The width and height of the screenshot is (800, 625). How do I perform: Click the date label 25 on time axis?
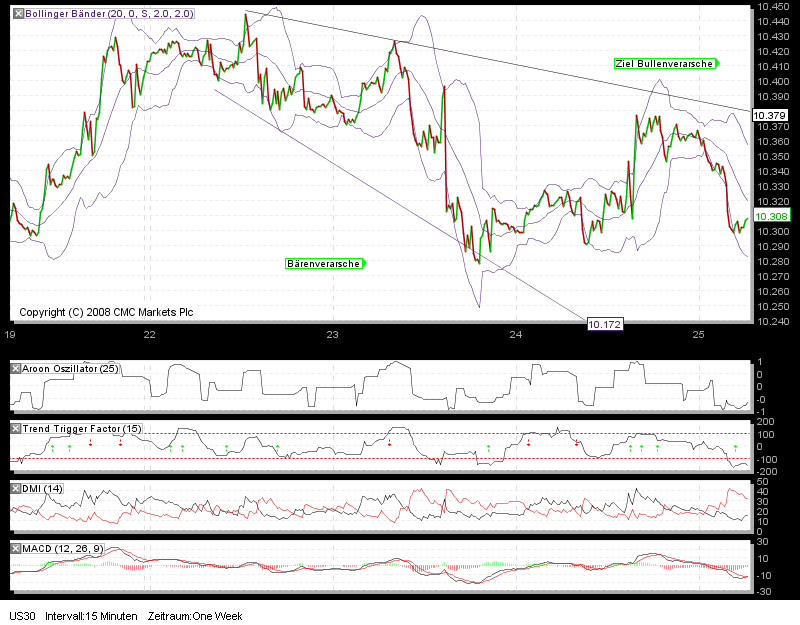(698, 335)
